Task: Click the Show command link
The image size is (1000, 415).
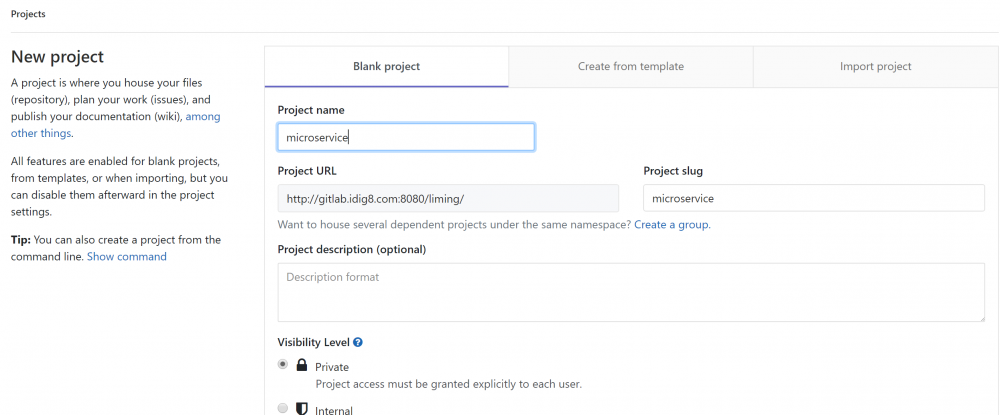Action: 126,256
